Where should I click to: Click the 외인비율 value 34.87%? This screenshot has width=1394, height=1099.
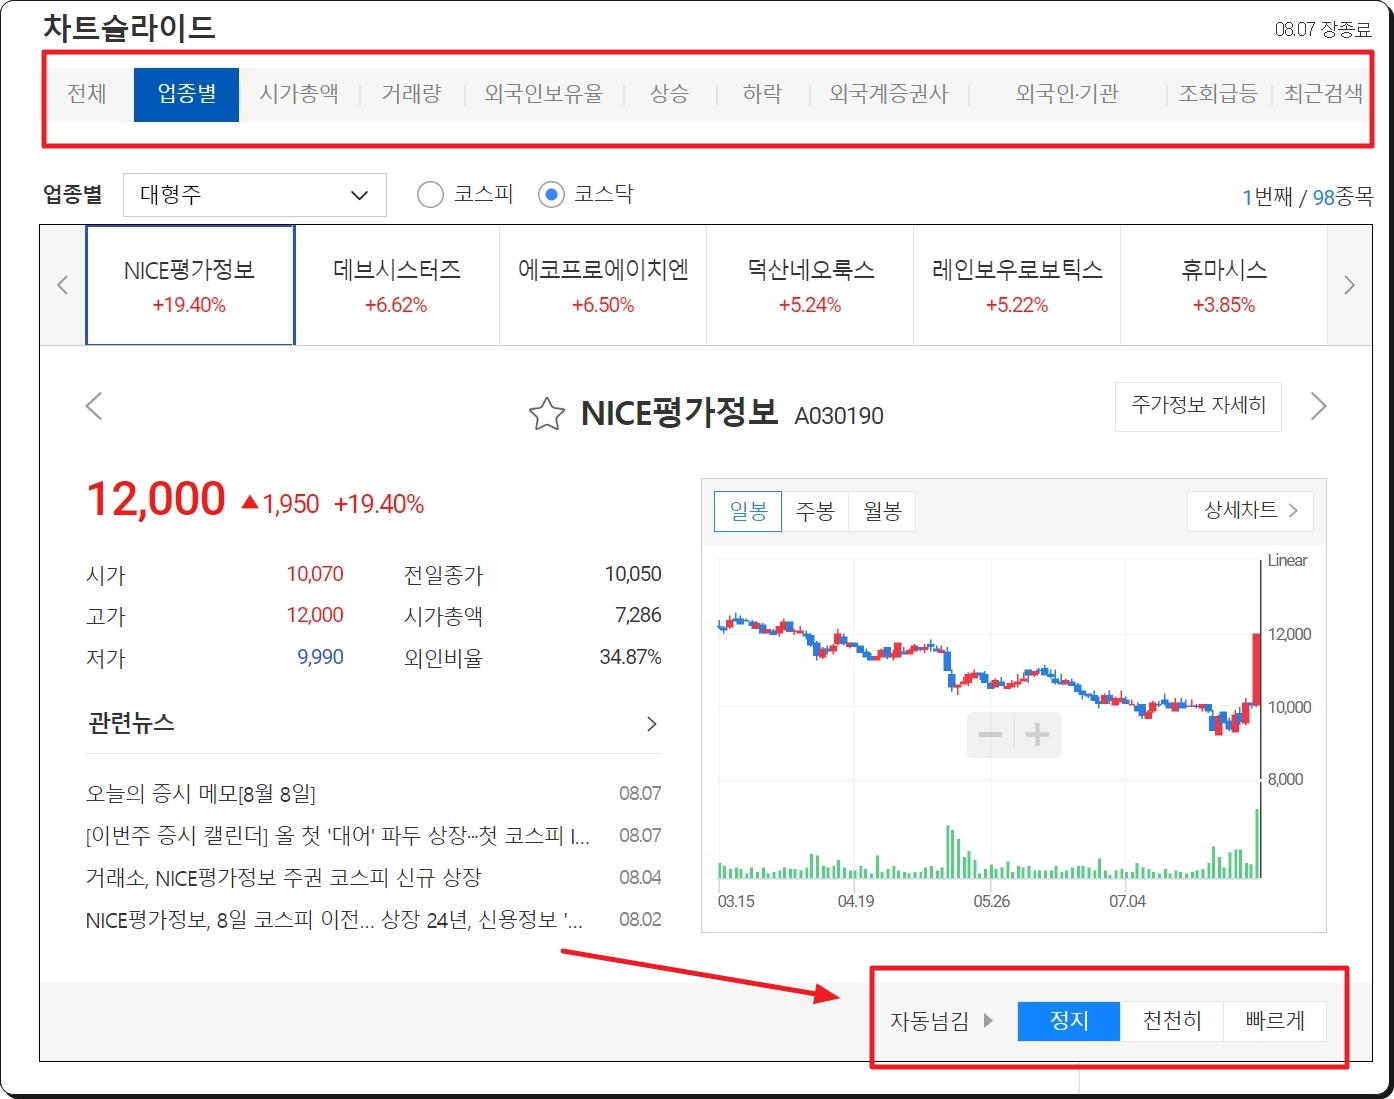click(630, 657)
